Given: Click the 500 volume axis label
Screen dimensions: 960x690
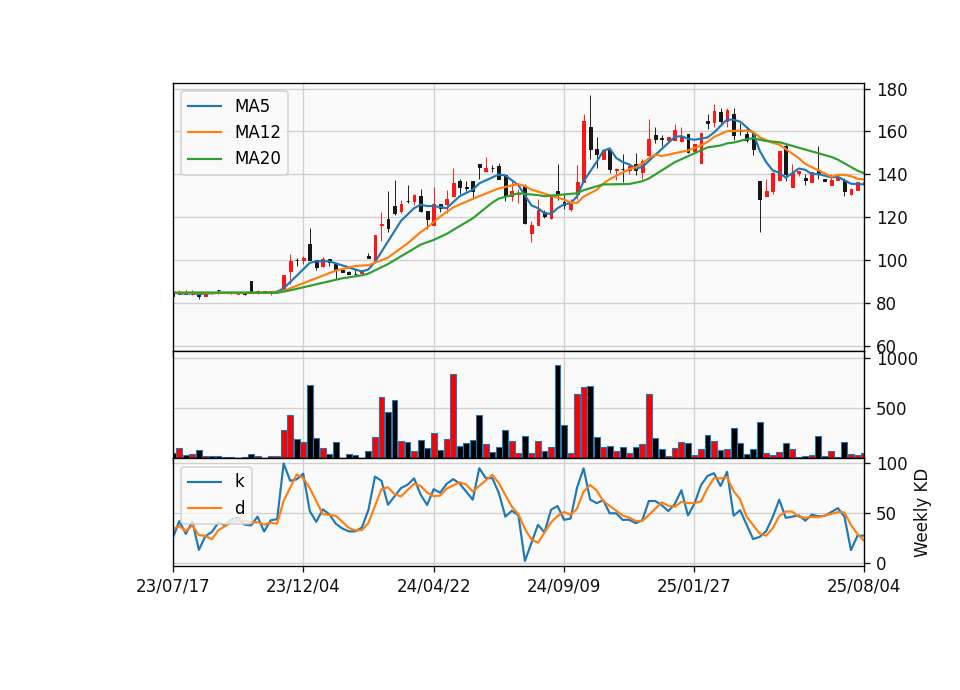Looking at the screenshot, I should tap(892, 409).
